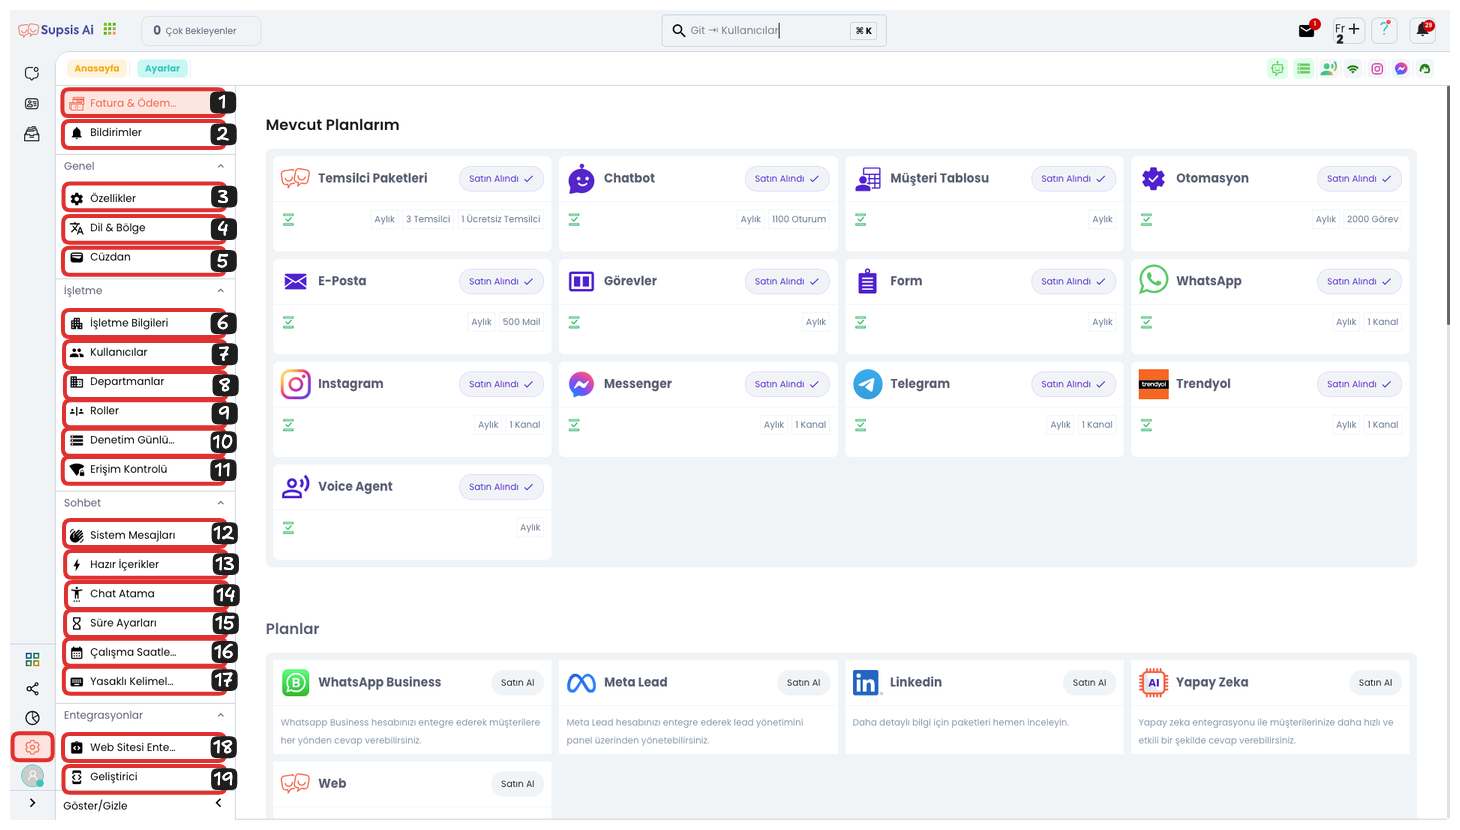Image resolution: width=1460 pixels, height=830 pixels.
Task: Switch to the Ayarlar tab
Action: point(162,69)
